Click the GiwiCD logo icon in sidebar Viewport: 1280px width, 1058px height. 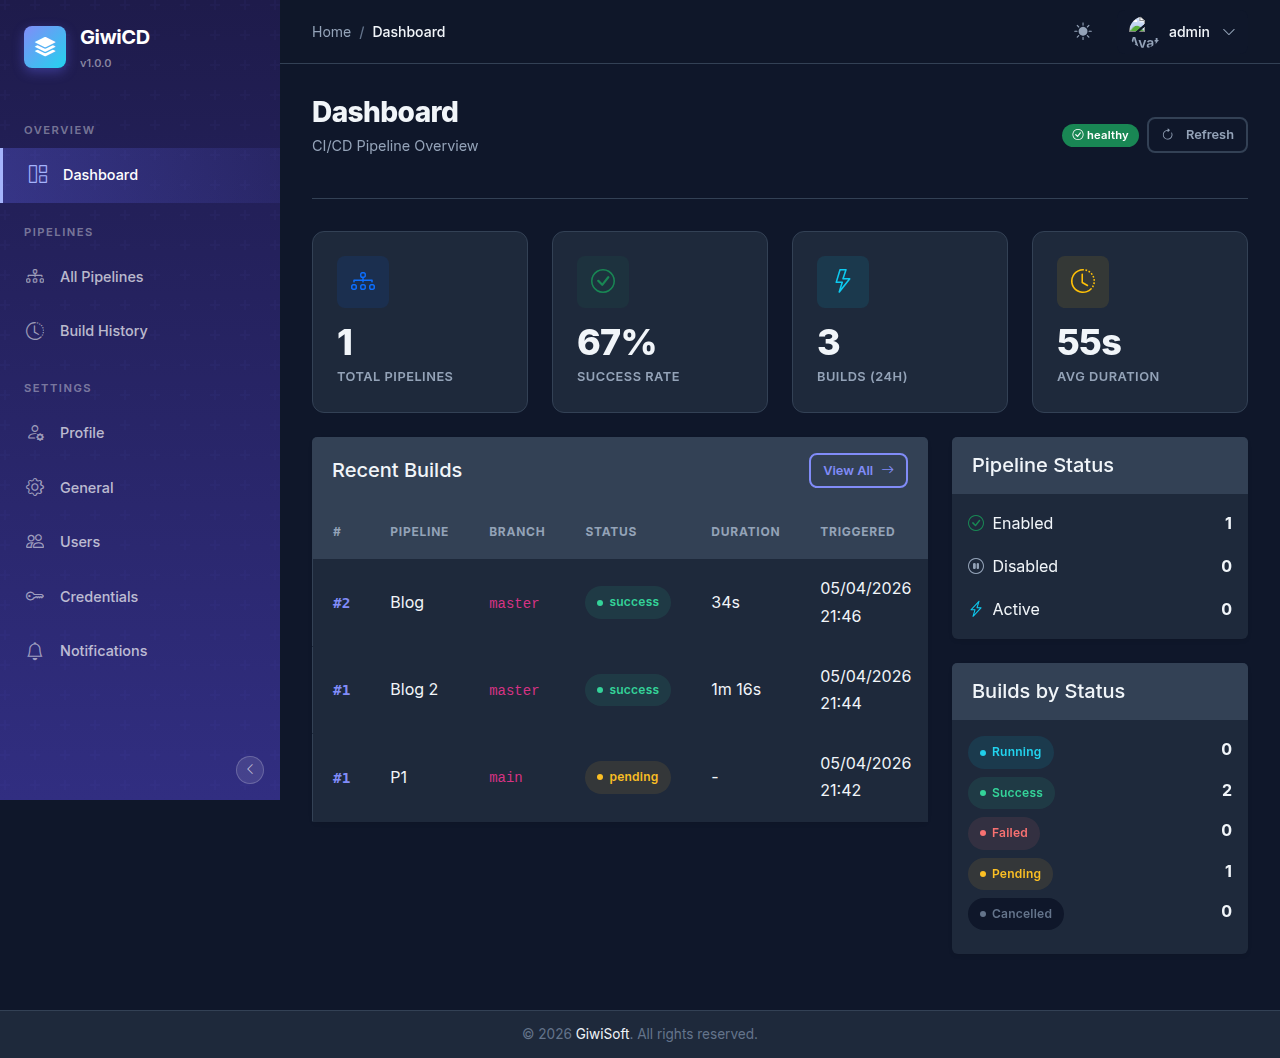[x=44, y=46]
